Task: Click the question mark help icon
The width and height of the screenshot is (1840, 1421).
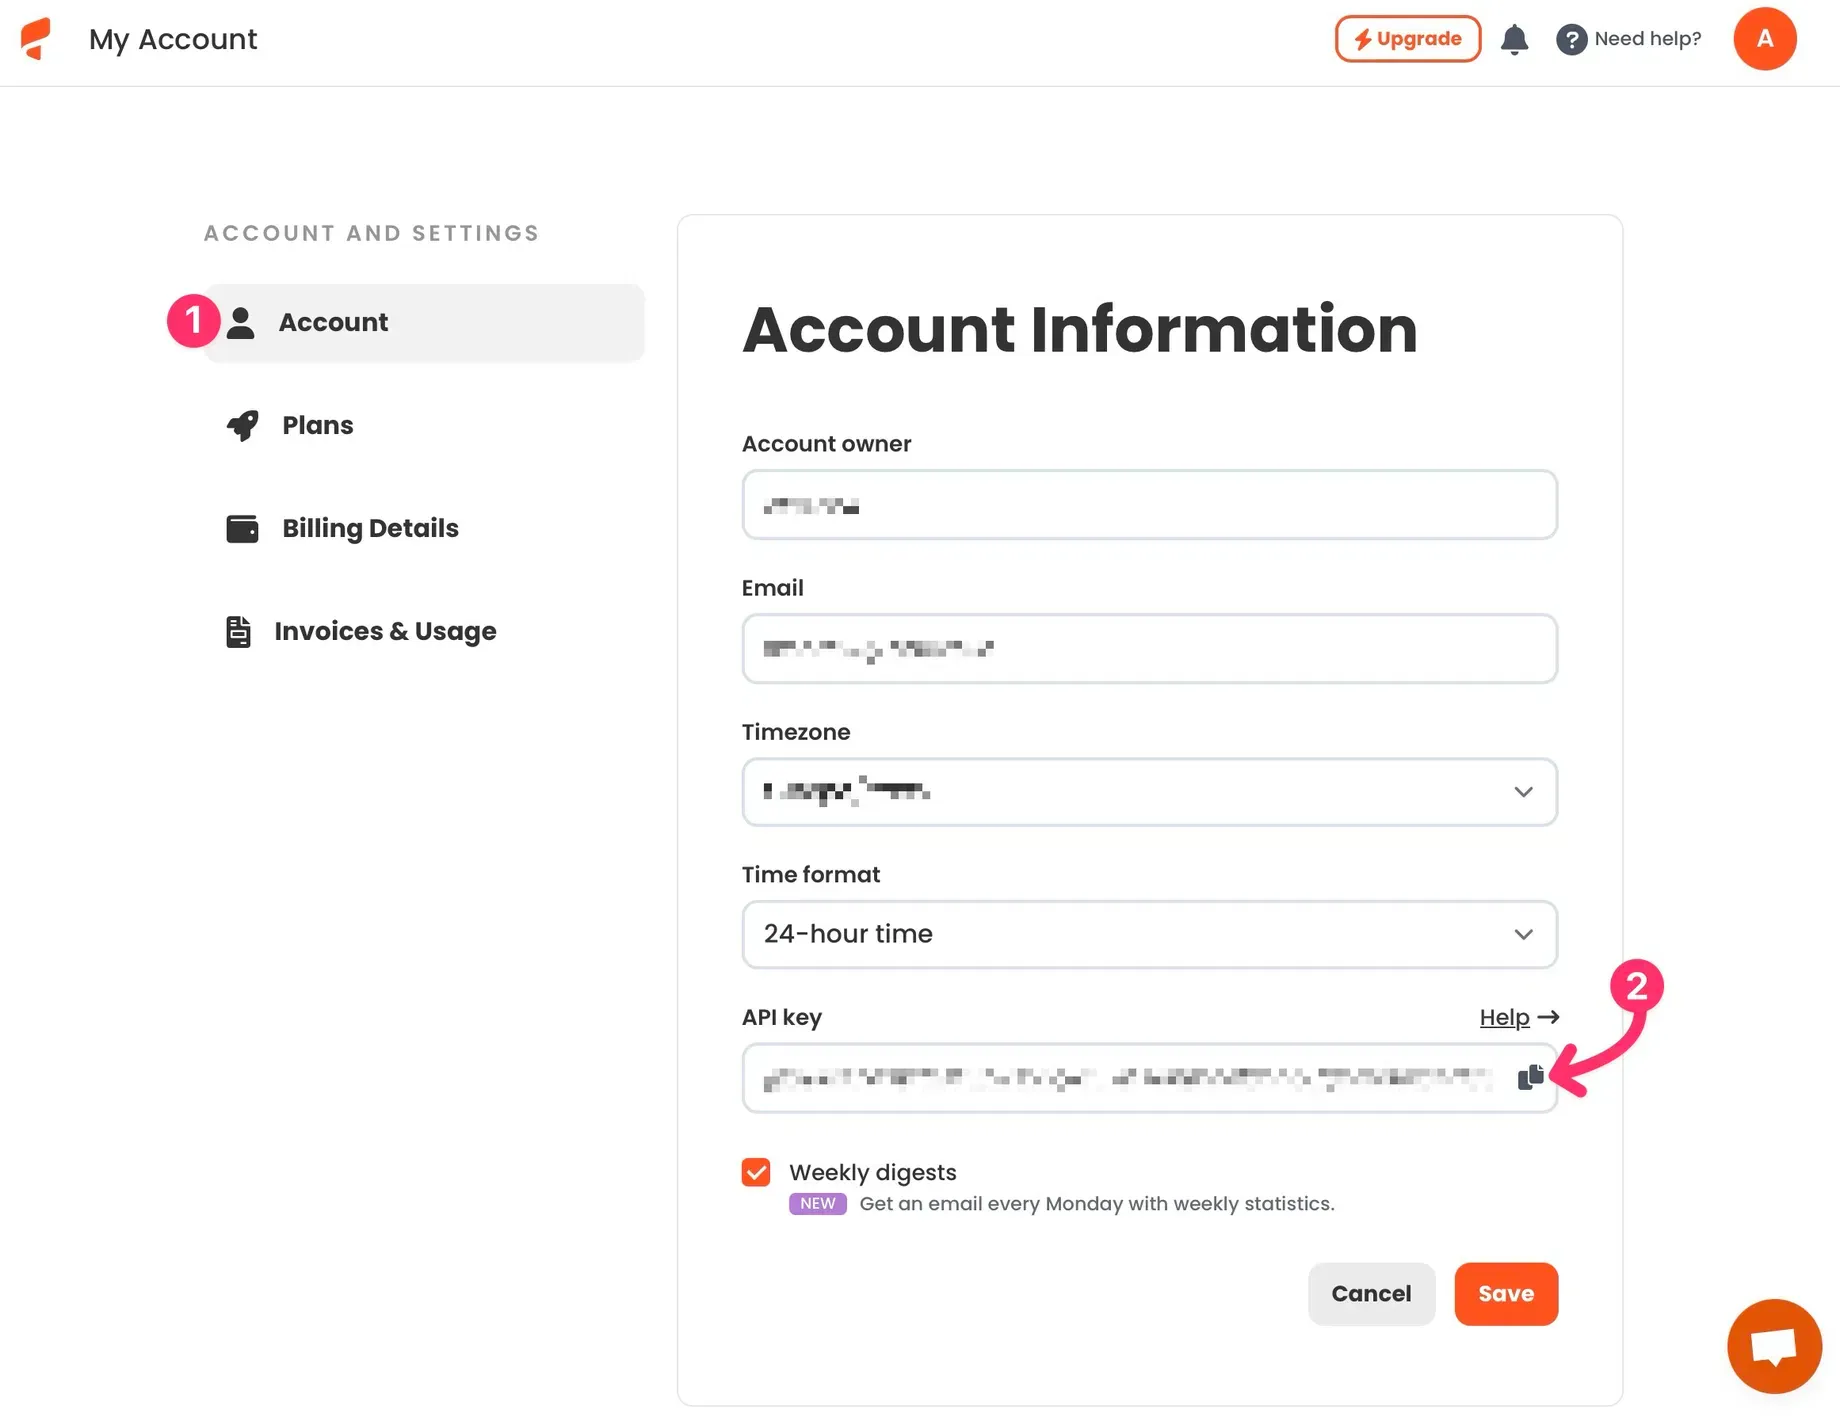Action: pyautogui.click(x=1571, y=39)
